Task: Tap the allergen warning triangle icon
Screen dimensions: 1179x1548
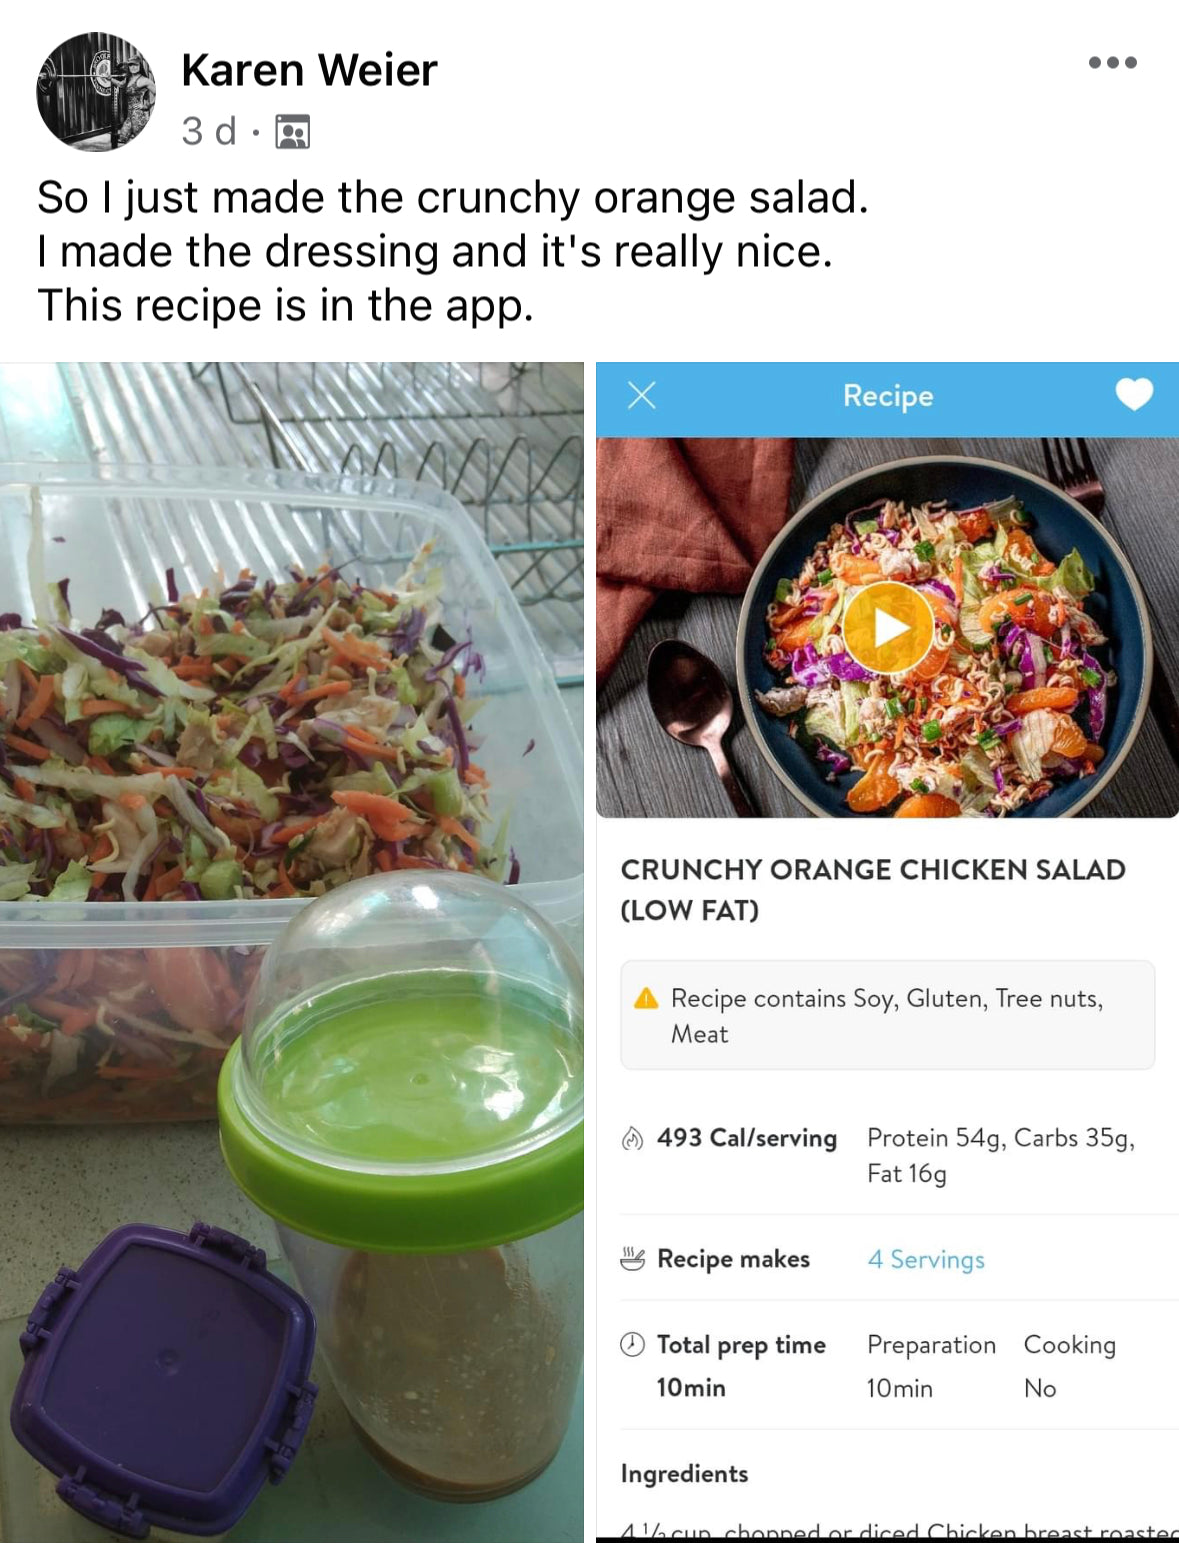Action: point(646,998)
